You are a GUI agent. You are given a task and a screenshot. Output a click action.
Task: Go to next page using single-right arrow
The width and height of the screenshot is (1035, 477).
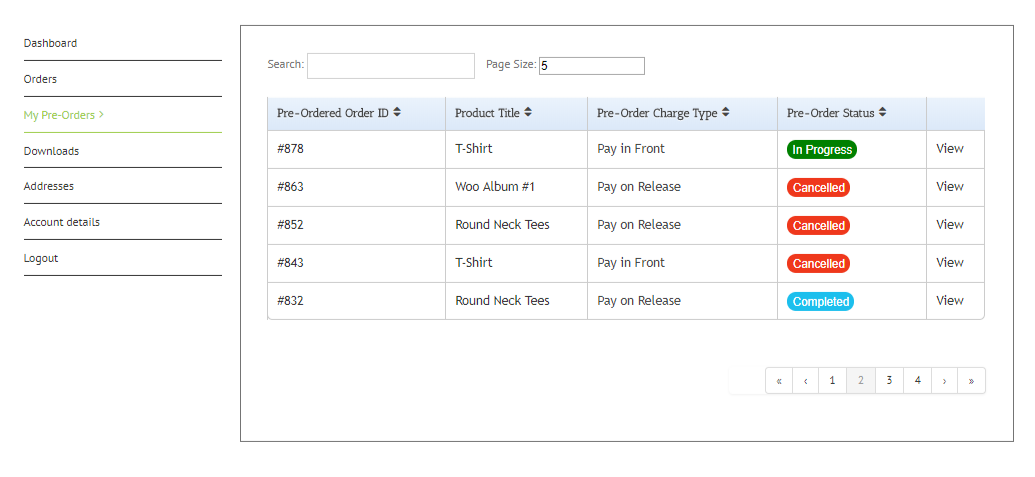pos(944,381)
